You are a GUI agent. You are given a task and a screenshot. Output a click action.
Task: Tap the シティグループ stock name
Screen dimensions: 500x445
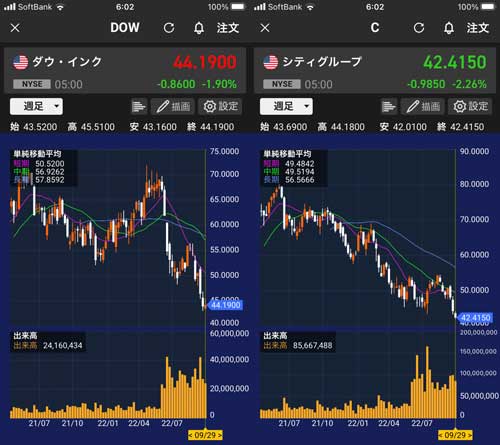(x=322, y=62)
